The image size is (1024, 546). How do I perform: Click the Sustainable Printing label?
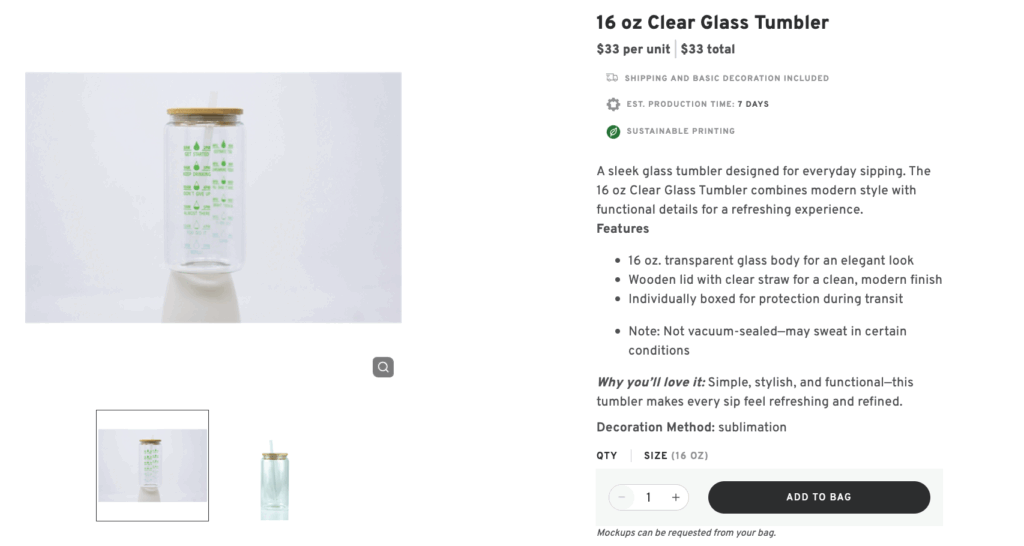(x=680, y=131)
